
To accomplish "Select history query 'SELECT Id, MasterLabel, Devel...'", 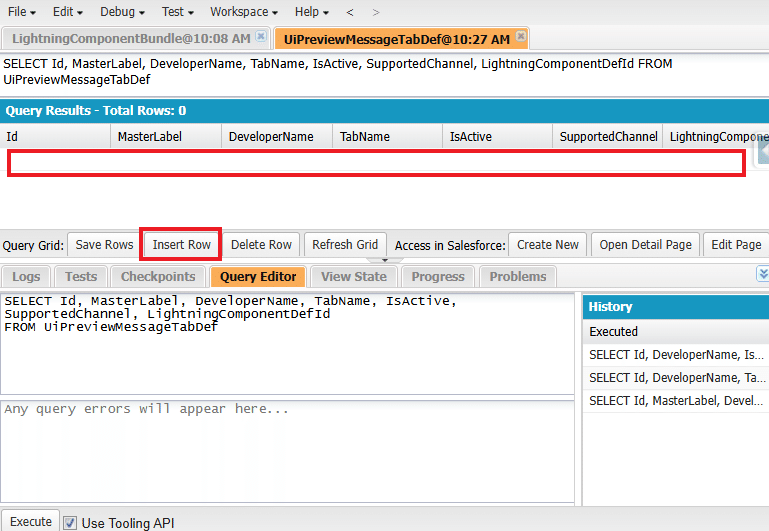I will 676,401.
